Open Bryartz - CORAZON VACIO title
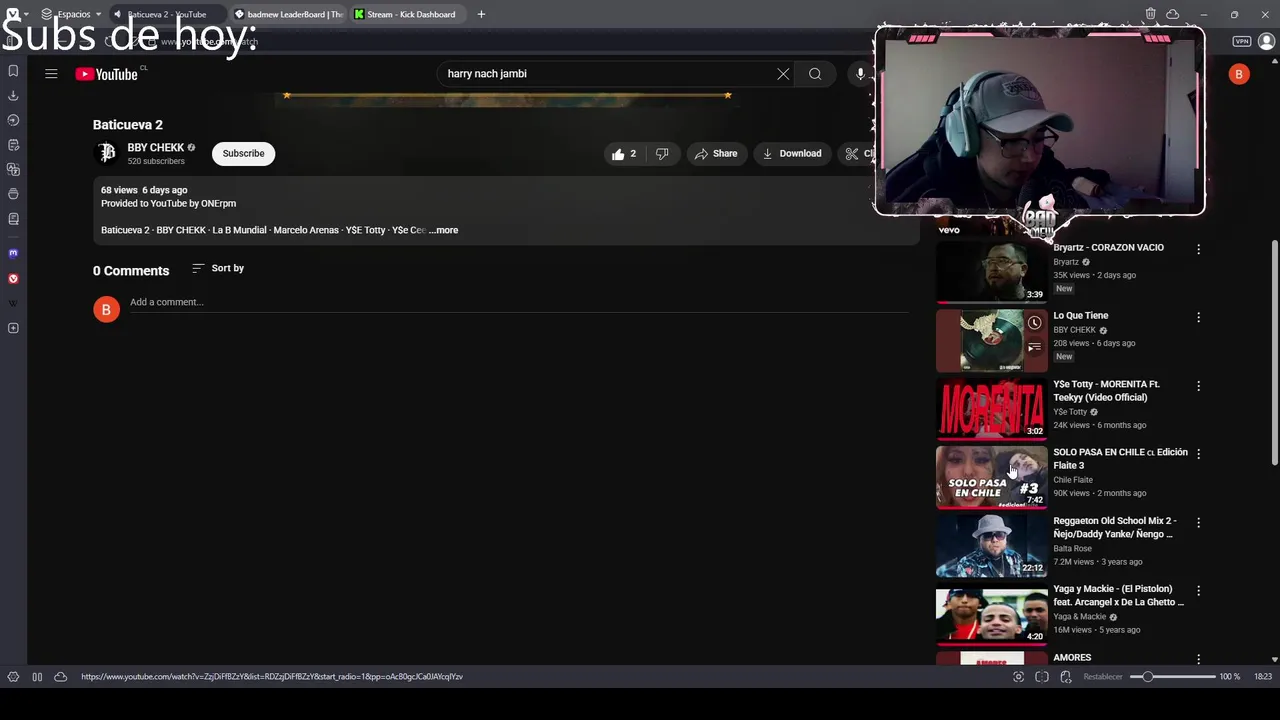Image resolution: width=1280 pixels, height=720 pixels. (x=1108, y=248)
